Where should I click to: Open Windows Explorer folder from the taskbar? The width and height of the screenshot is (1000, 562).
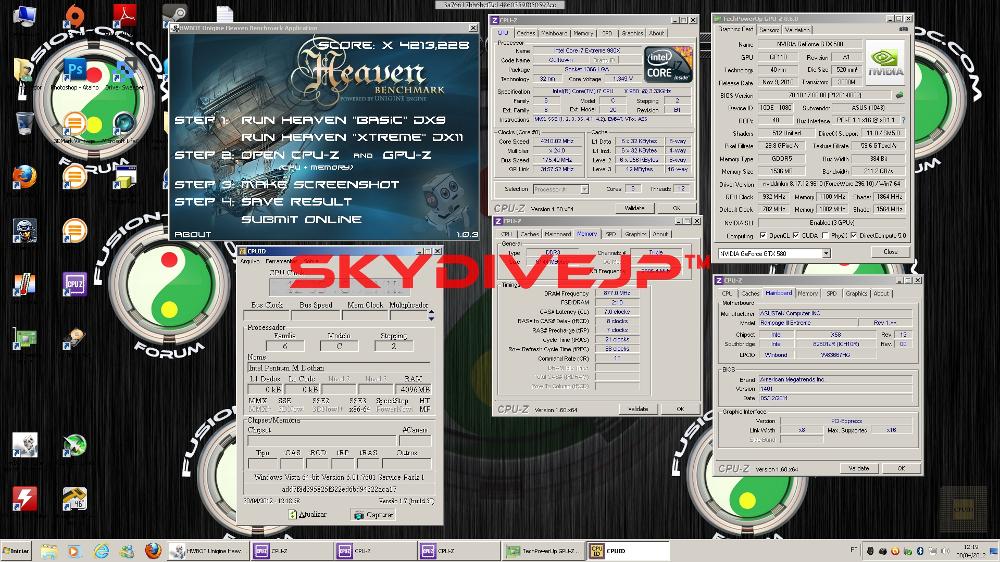pyautogui.click(x=48, y=551)
